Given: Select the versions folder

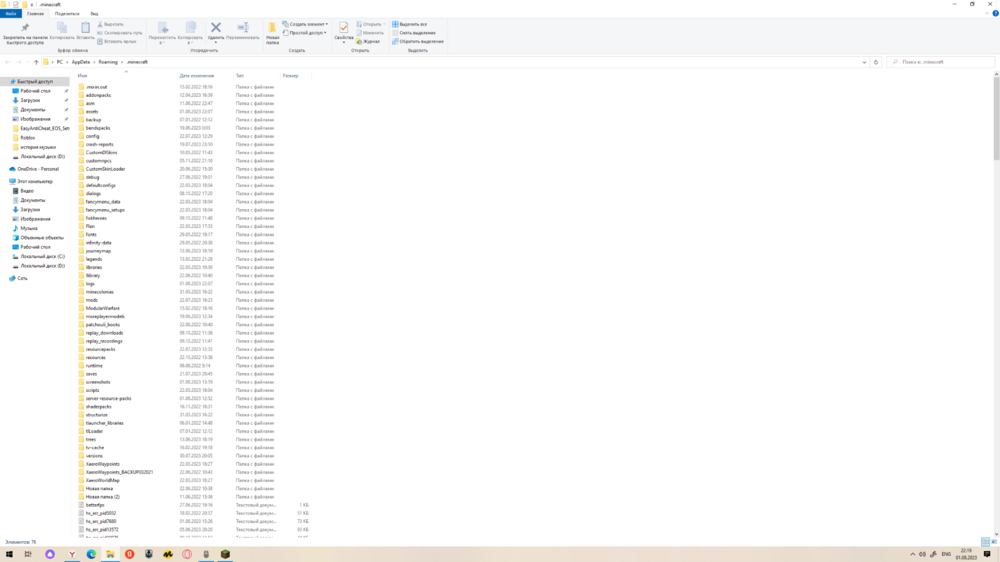Looking at the screenshot, I should 94,455.
